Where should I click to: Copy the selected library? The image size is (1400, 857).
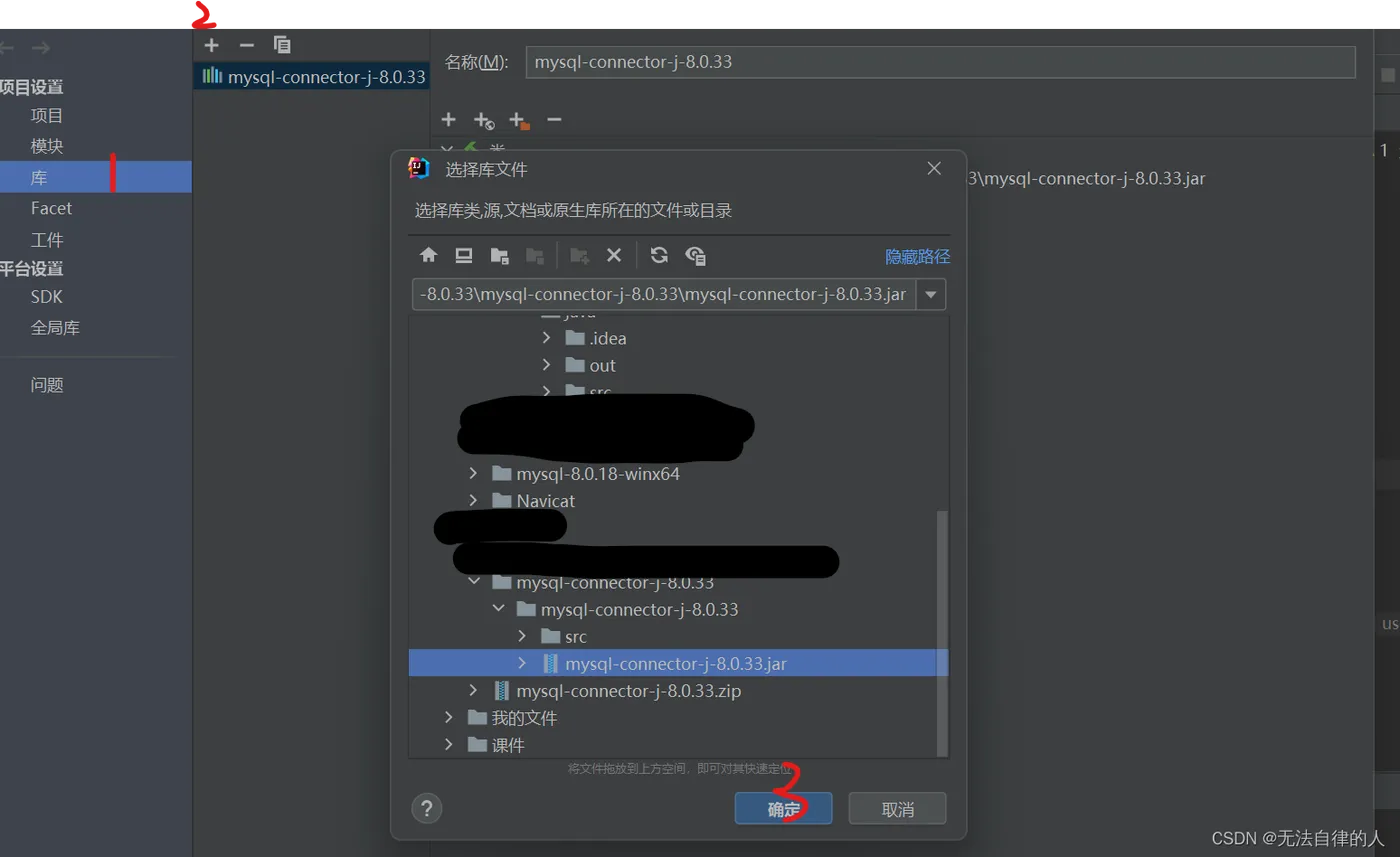(x=282, y=45)
